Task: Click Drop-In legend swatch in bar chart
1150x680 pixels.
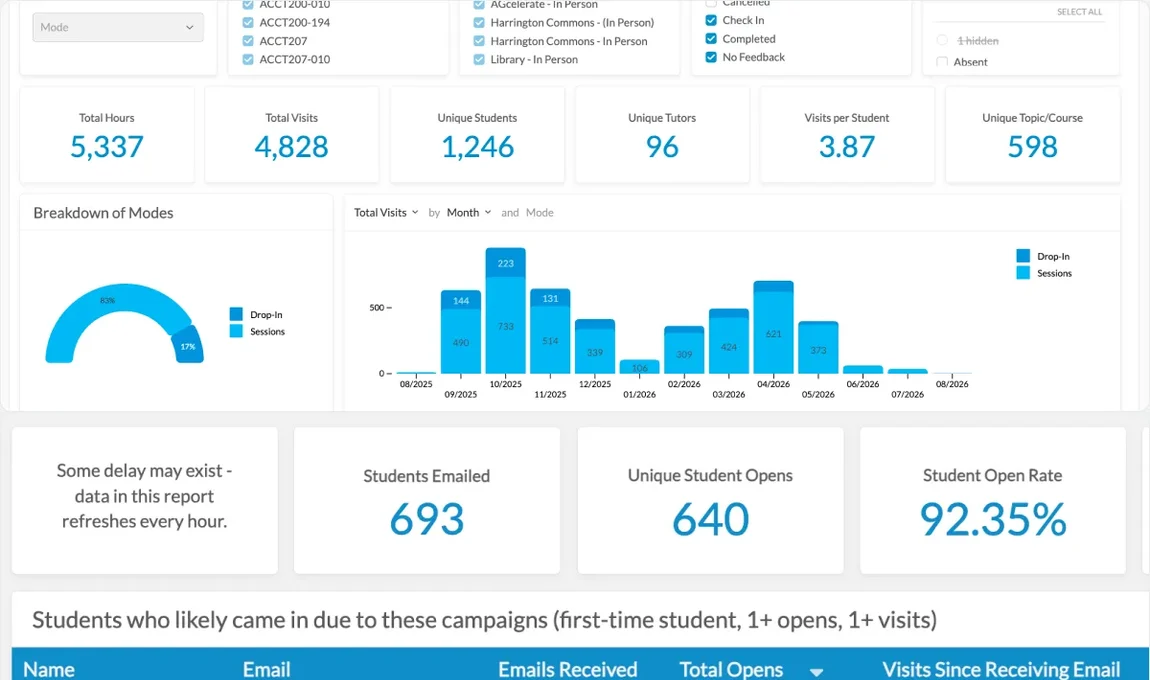Action: (x=1023, y=256)
